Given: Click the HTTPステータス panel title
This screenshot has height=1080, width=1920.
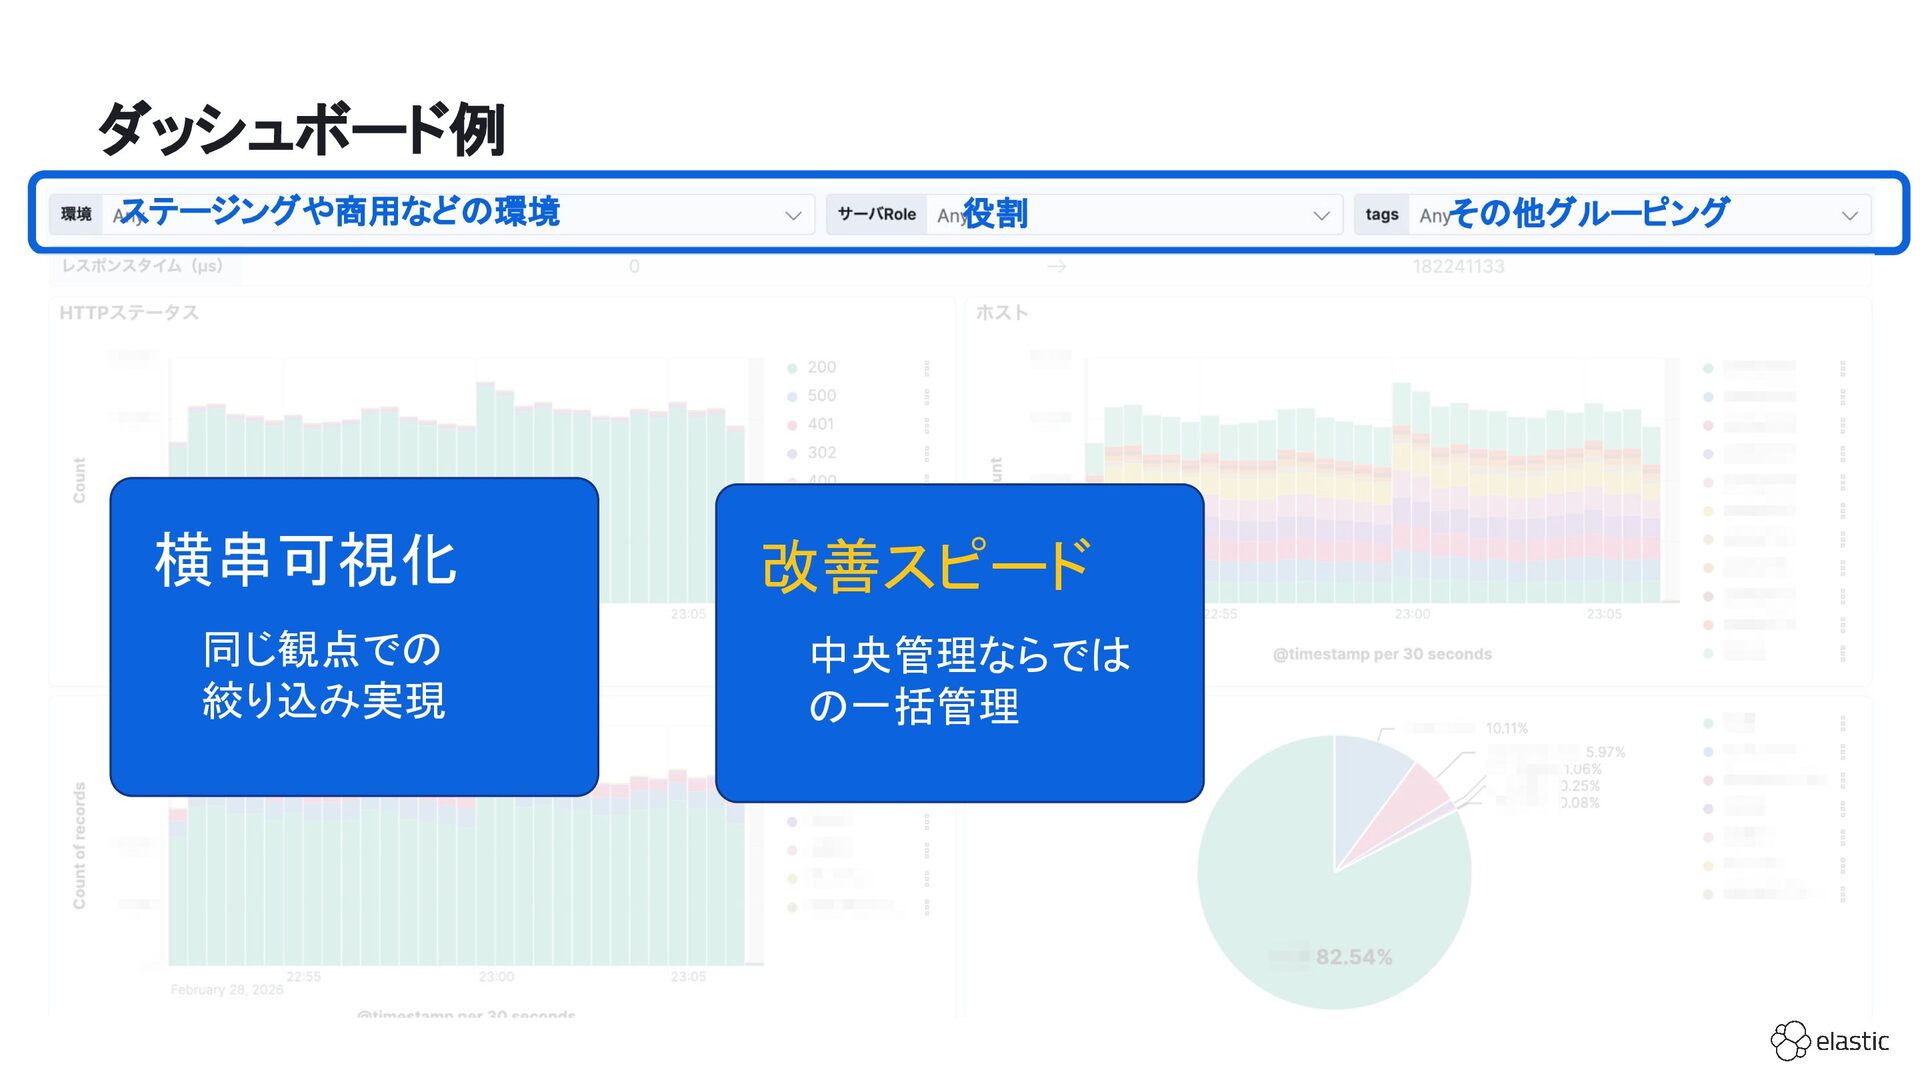Looking at the screenshot, I should (x=129, y=313).
